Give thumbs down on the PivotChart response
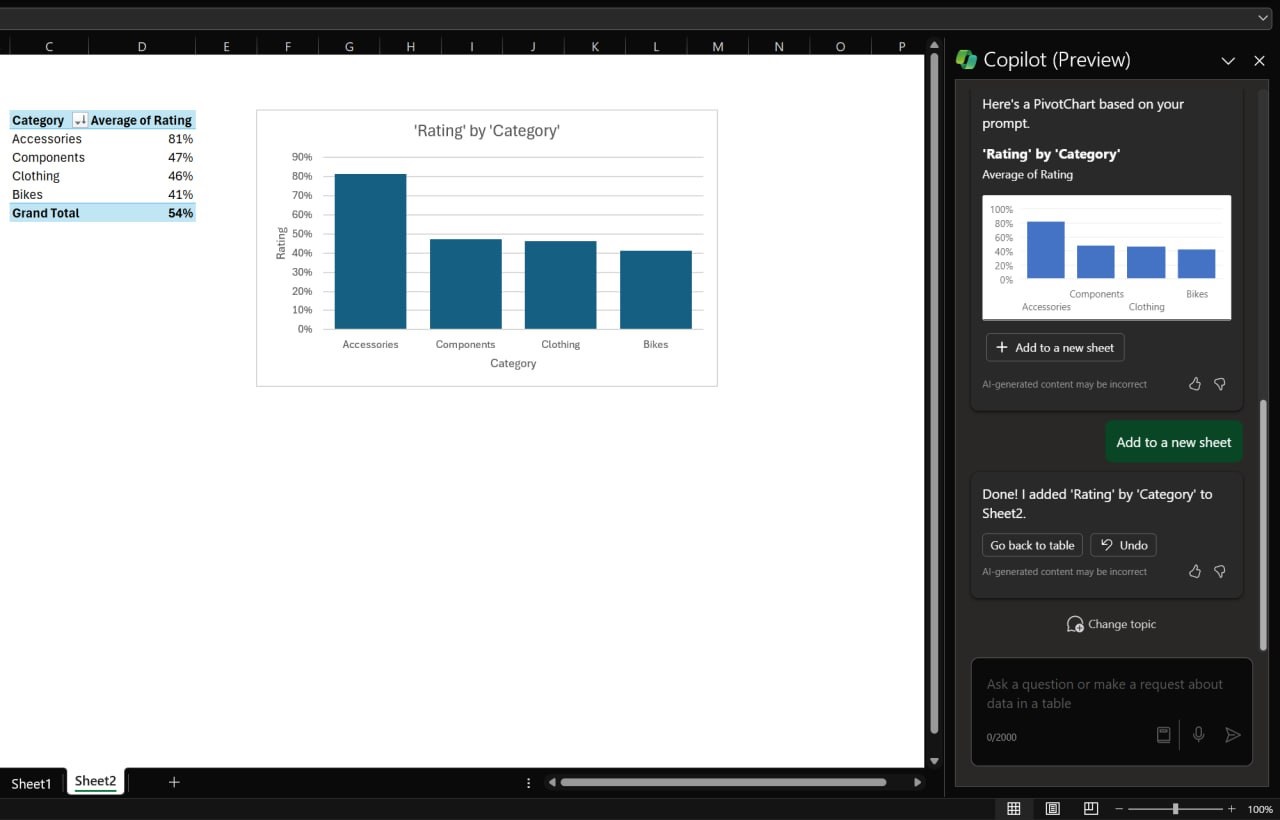 pyautogui.click(x=1219, y=383)
